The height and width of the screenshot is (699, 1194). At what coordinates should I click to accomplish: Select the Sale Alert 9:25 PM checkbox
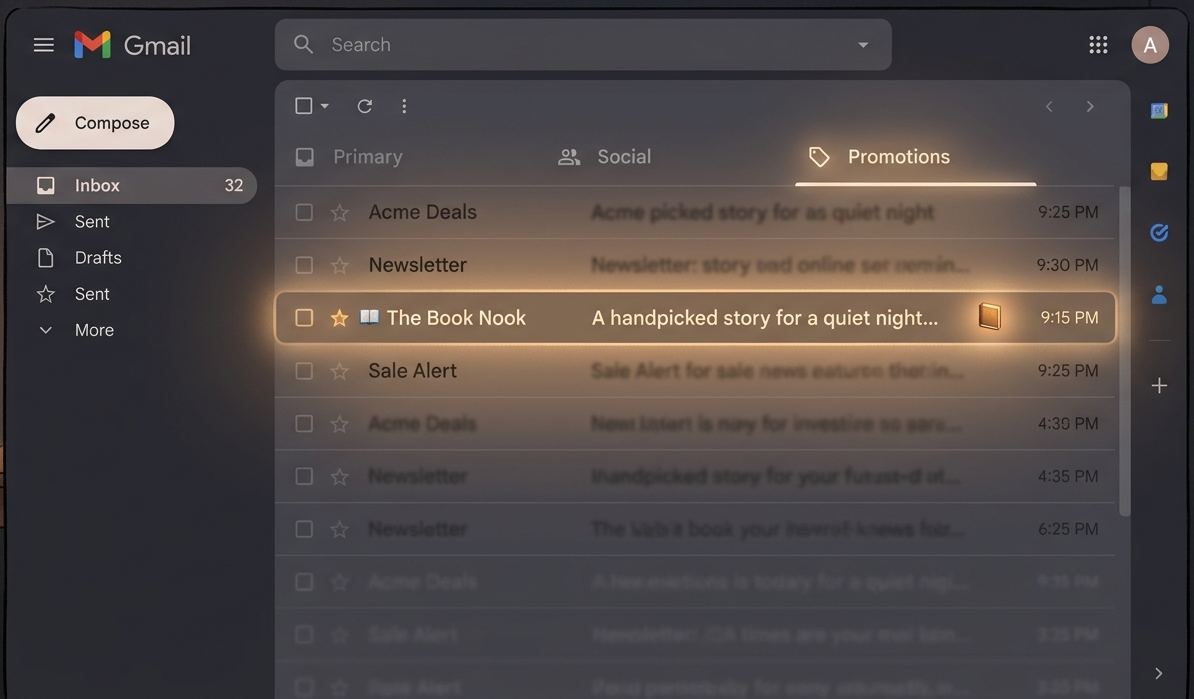(304, 371)
